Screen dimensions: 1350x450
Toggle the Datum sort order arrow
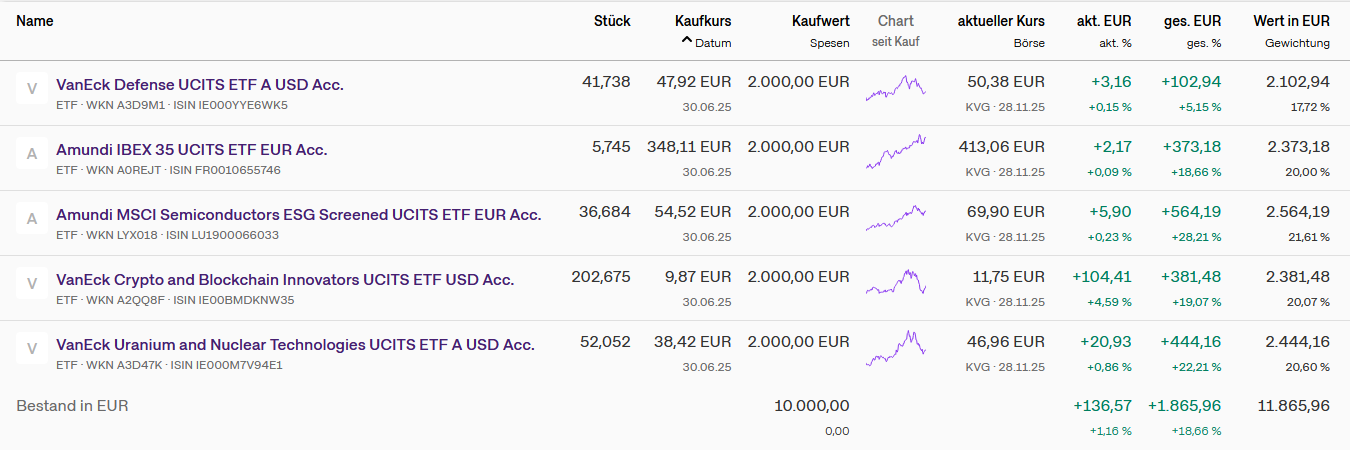pyautogui.click(x=687, y=42)
